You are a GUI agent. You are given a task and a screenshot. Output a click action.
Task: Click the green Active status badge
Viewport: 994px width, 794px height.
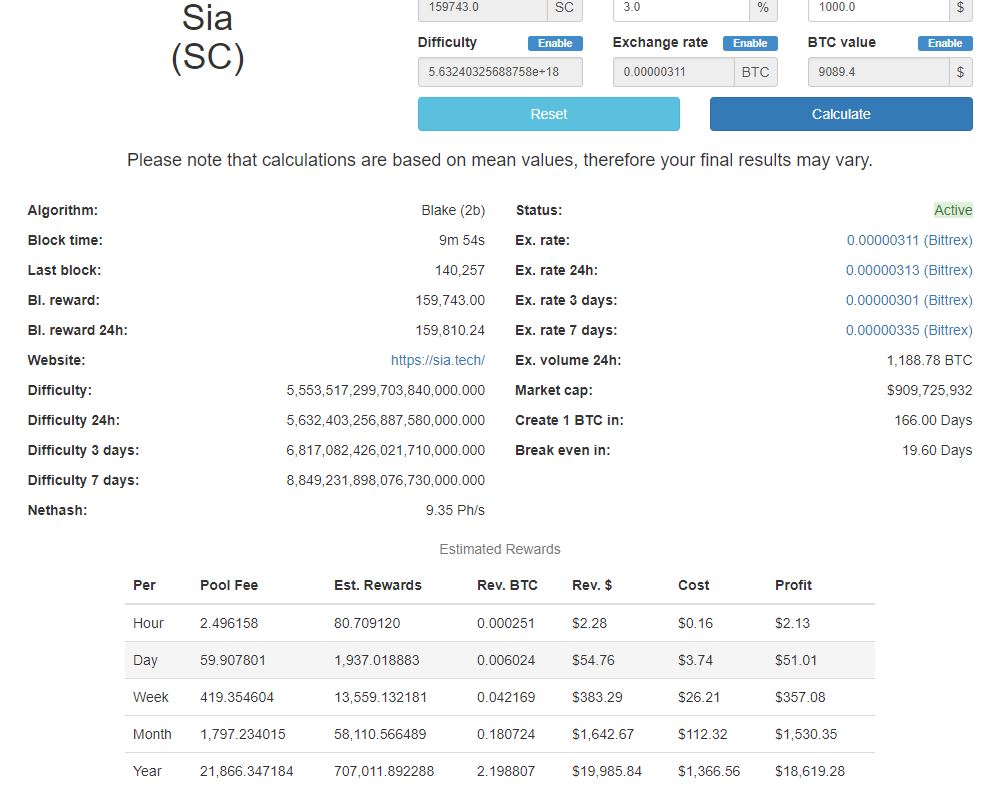coord(953,210)
